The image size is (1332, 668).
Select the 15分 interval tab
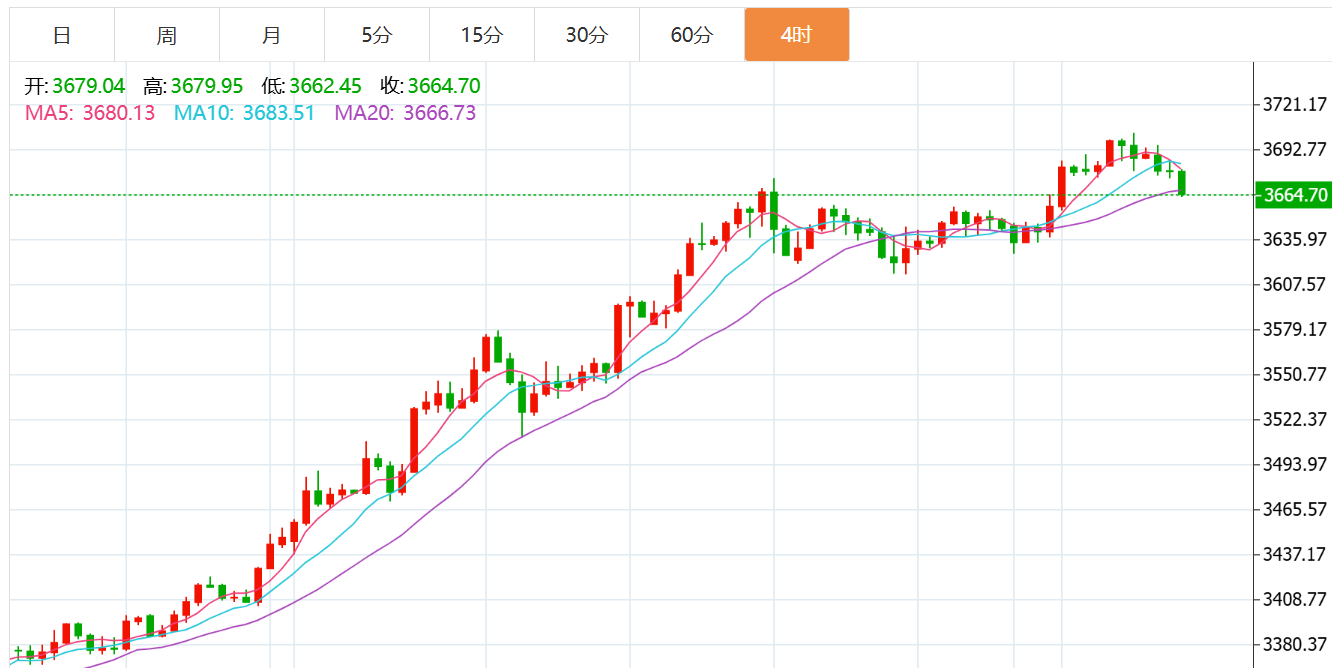(482, 35)
